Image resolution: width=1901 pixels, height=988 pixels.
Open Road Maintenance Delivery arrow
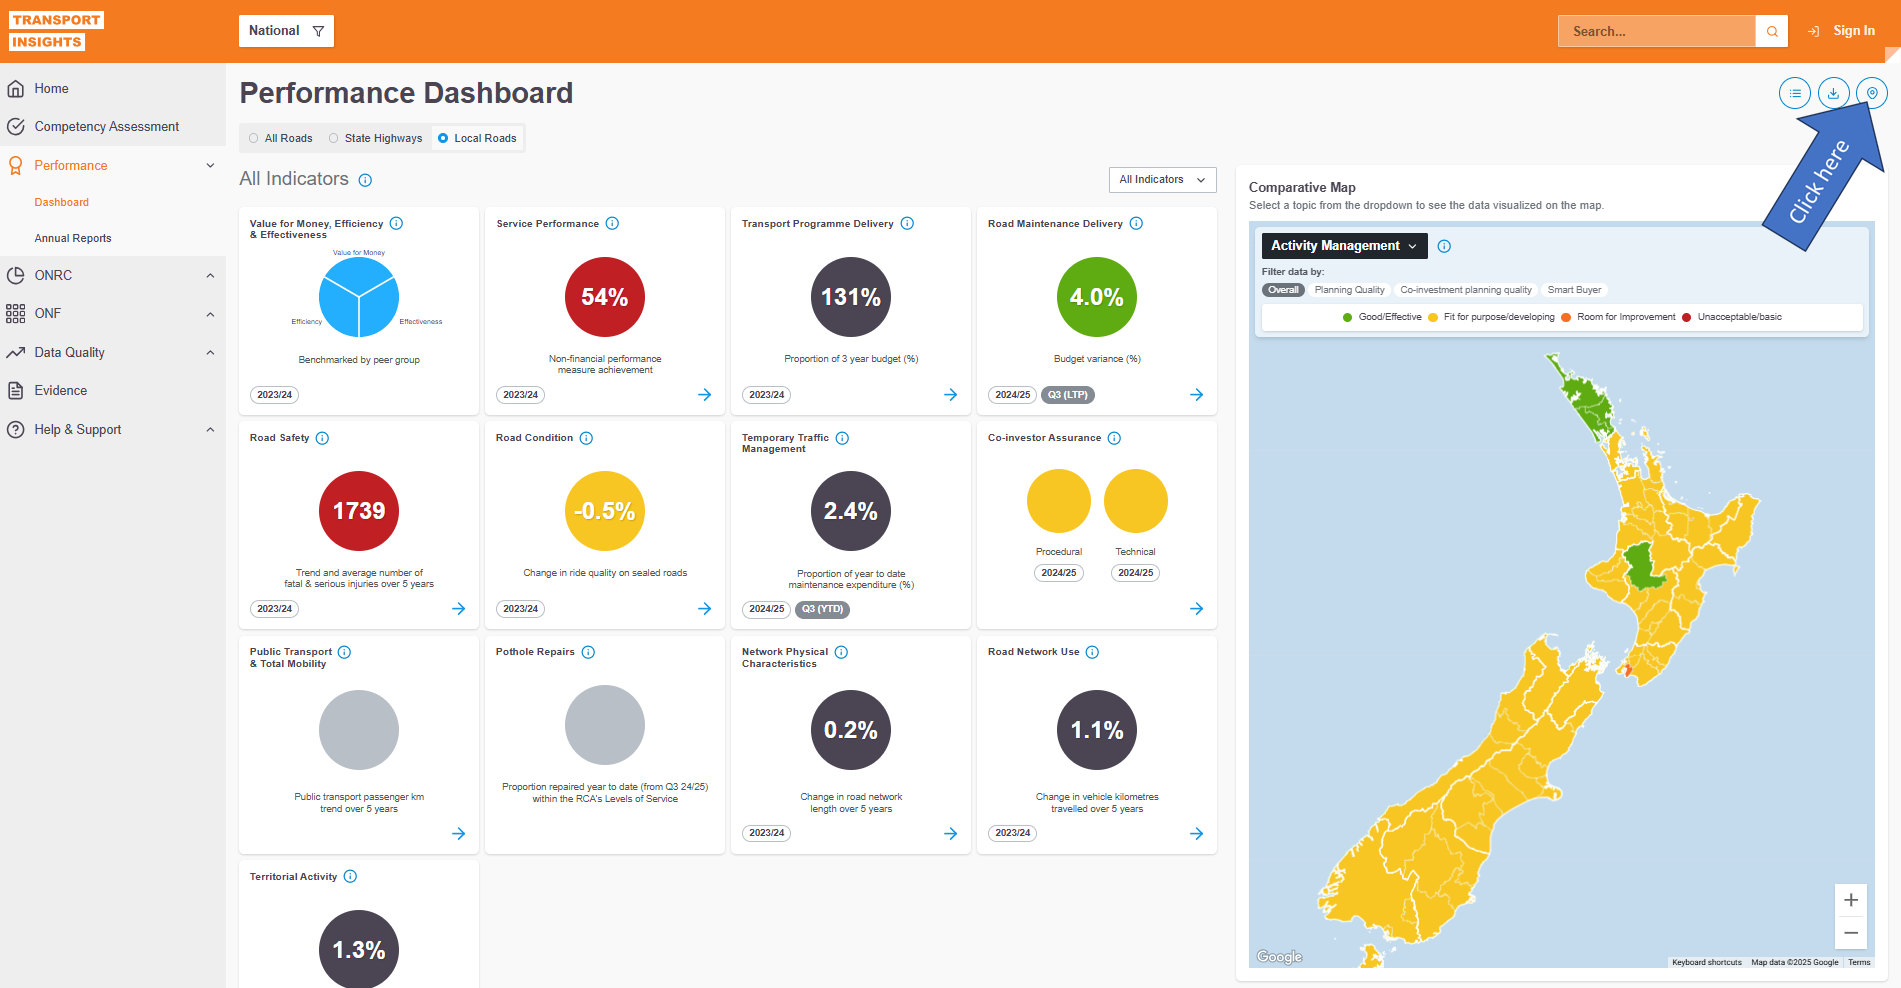coord(1196,395)
